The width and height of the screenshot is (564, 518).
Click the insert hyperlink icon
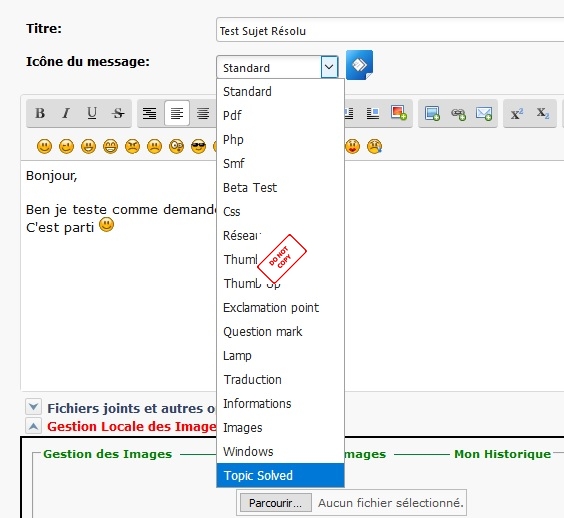[458, 114]
